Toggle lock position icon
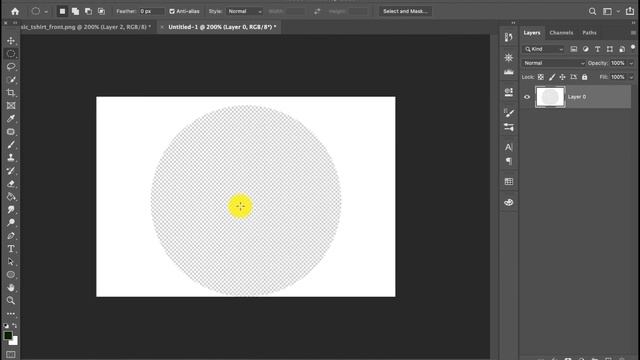 (562, 77)
